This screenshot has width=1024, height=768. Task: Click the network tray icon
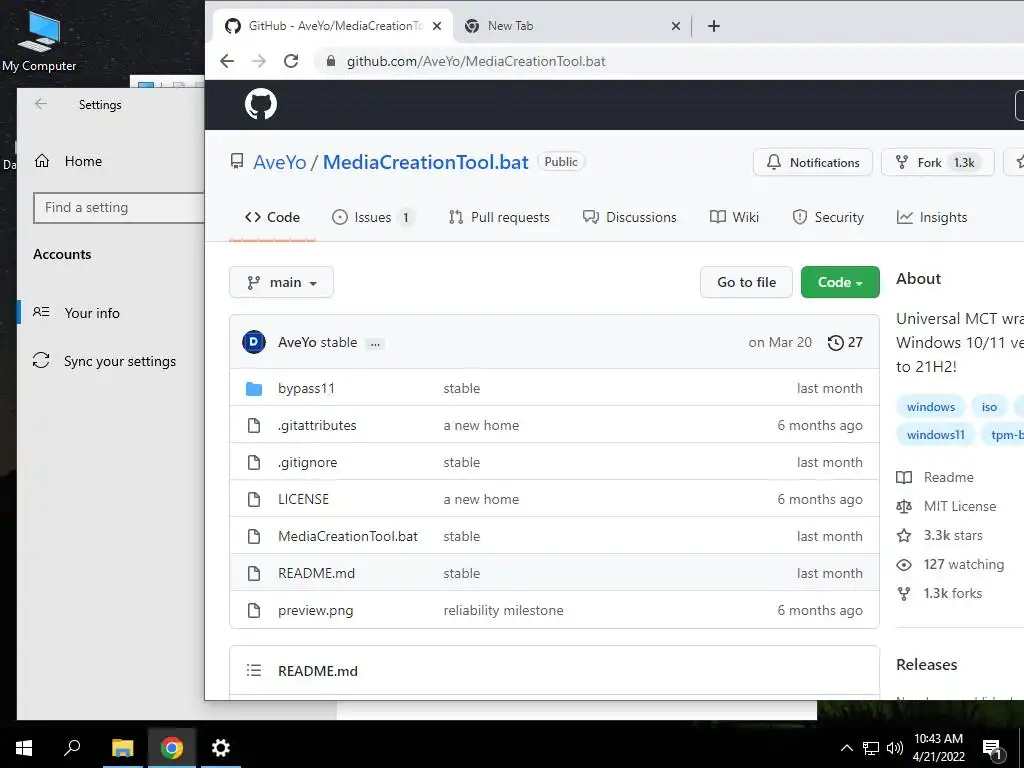[871, 748]
